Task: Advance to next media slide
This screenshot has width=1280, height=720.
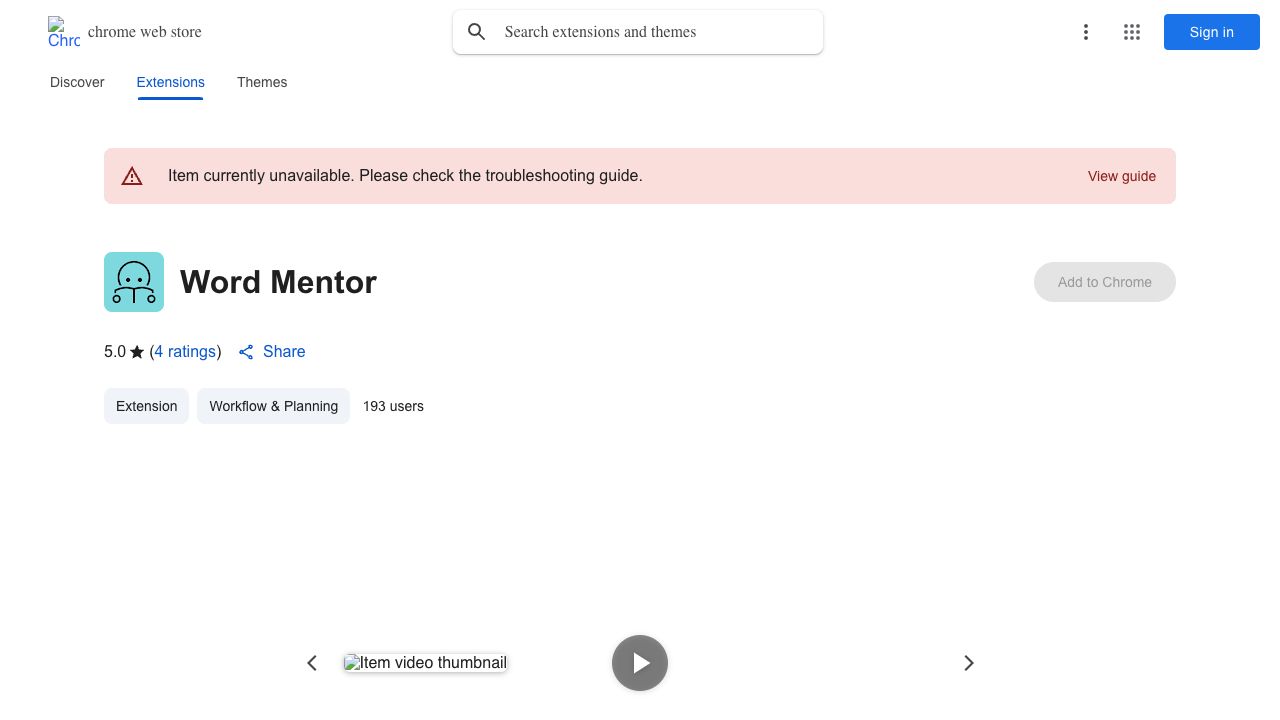Action: [x=968, y=663]
